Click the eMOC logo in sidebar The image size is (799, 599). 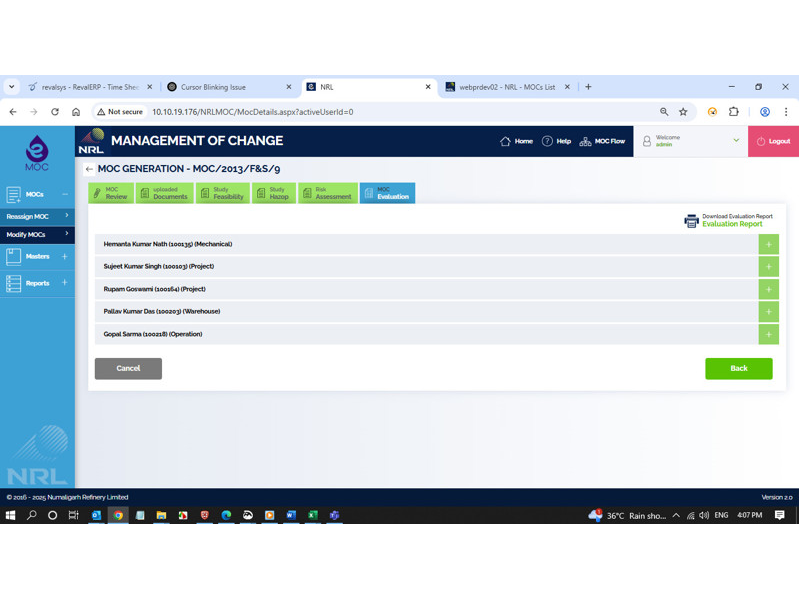pyautogui.click(x=37, y=153)
